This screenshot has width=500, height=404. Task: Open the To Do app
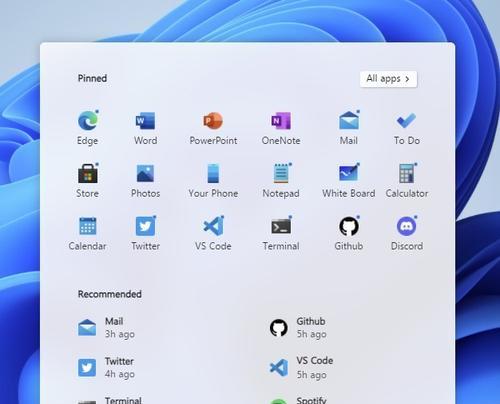(407, 128)
